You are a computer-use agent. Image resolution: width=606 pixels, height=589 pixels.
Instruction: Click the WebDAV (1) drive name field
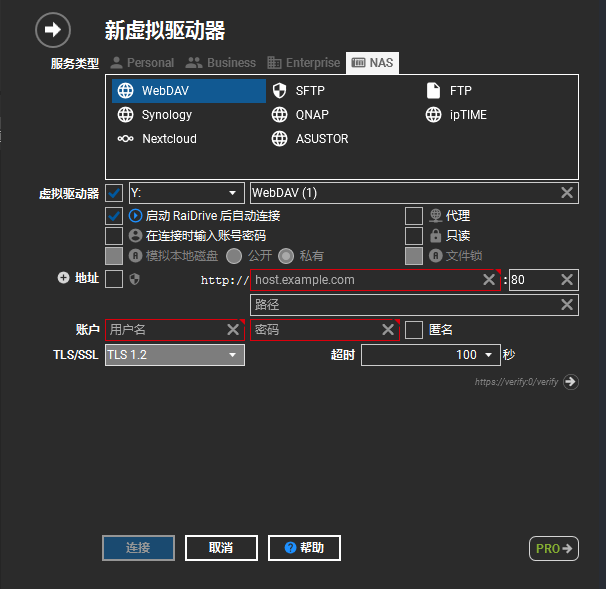414,193
